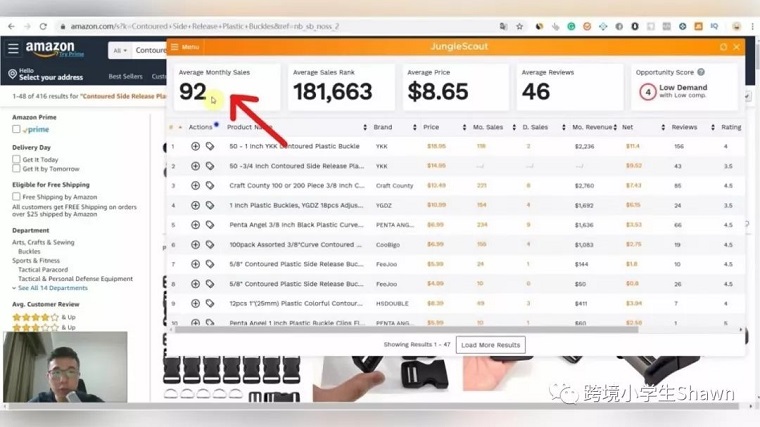Click the Average Price value $8.65
Screen dimensions: 760x427
point(438,92)
